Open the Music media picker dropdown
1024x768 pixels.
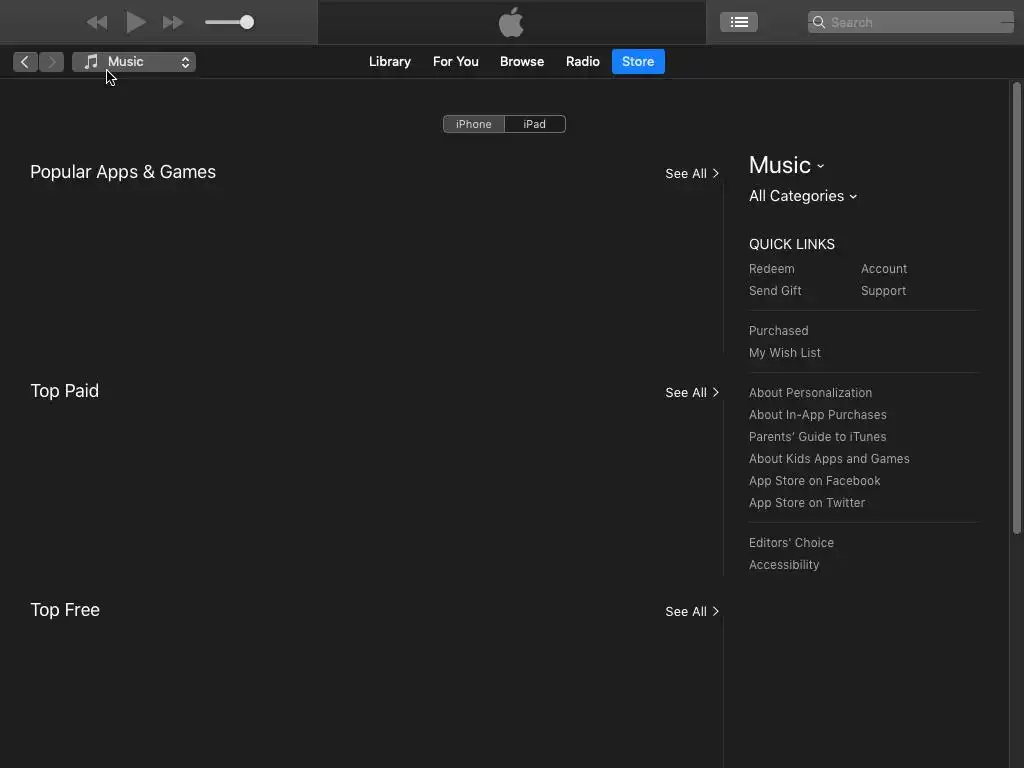pyautogui.click(x=134, y=62)
